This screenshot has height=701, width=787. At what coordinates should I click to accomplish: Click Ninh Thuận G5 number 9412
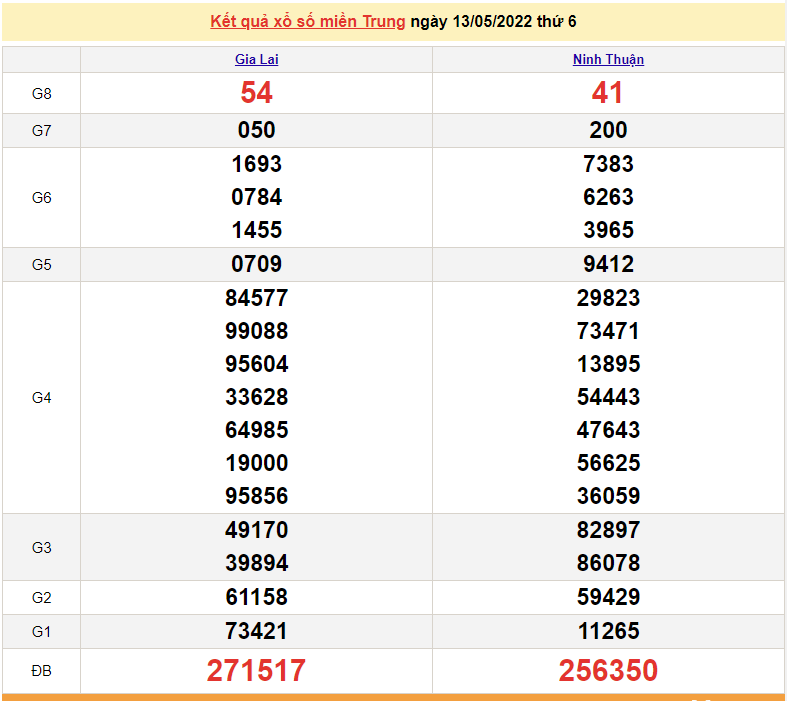tap(608, 264)
